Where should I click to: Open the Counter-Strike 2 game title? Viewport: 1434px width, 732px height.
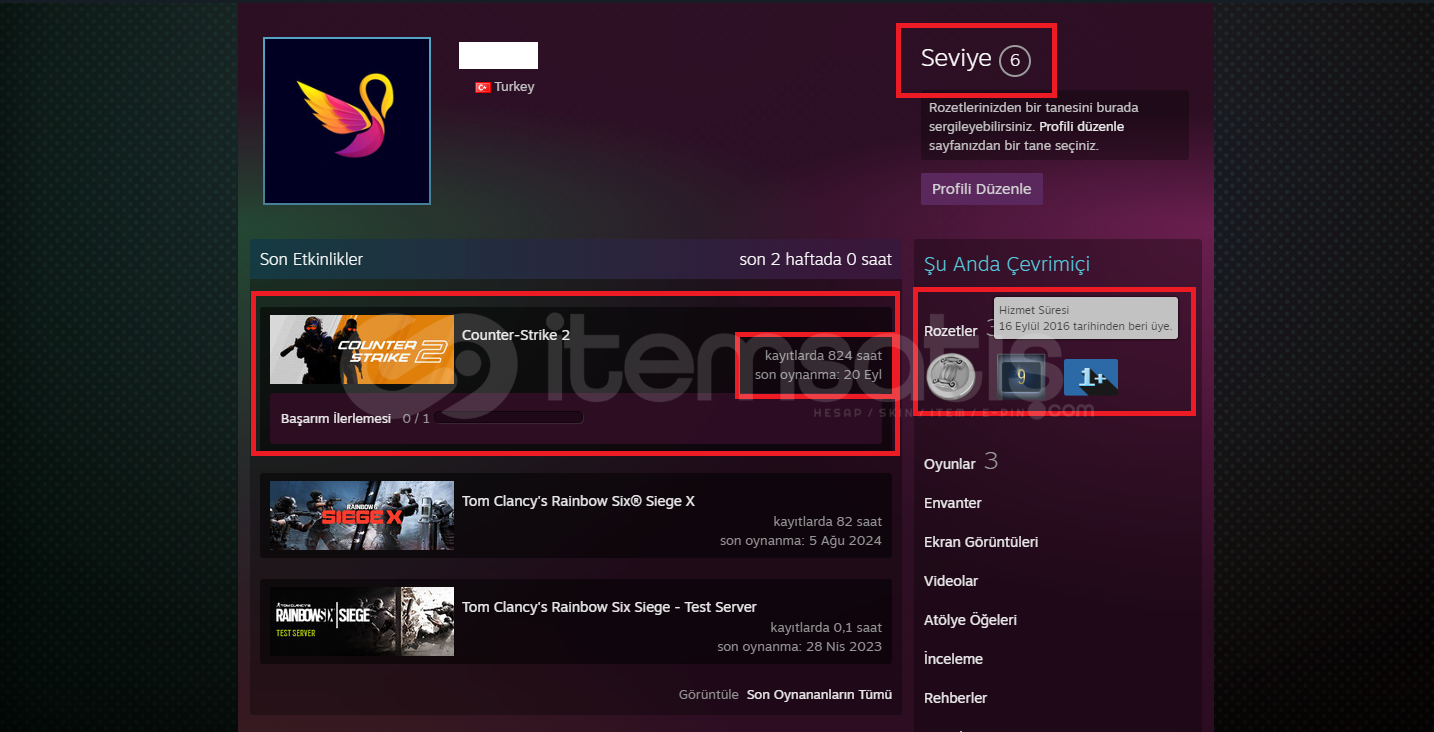pos(516,335)
